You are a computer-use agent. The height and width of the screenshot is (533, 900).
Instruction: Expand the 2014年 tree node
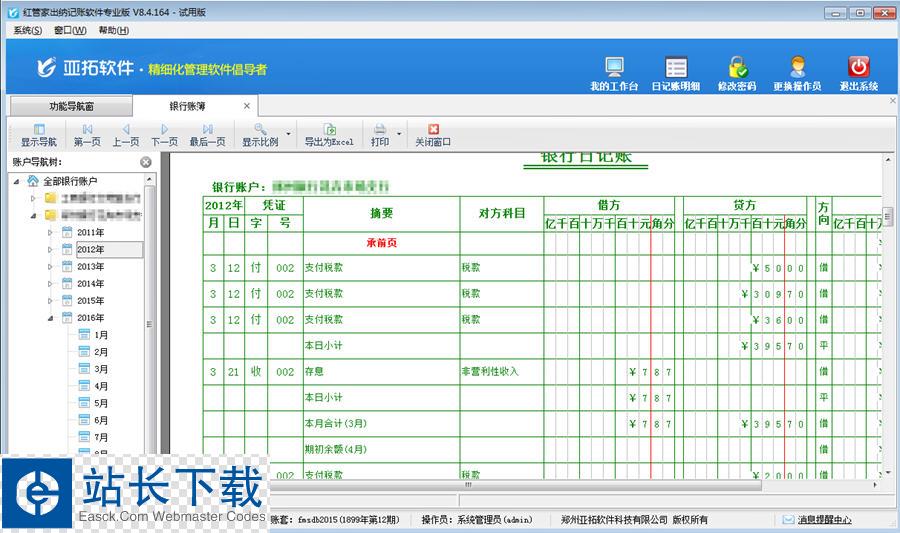click(x=50, y=283)
